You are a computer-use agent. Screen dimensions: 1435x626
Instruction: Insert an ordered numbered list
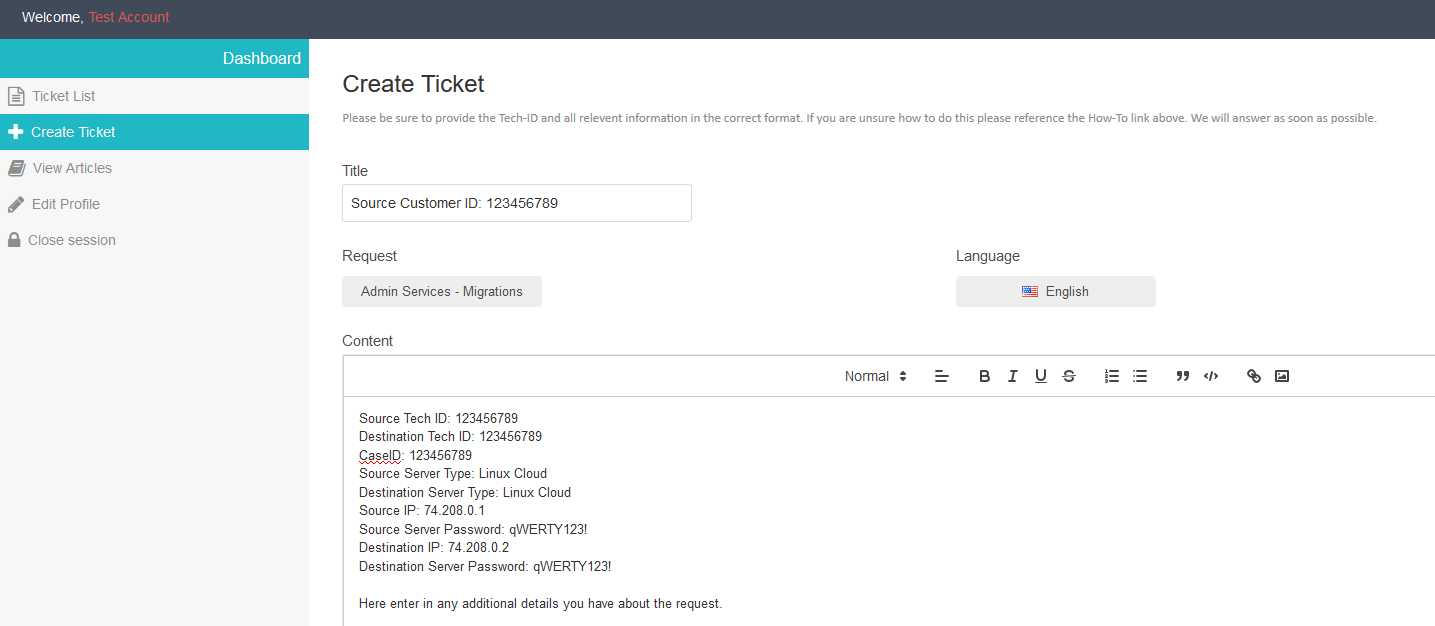click(1111, 376)
